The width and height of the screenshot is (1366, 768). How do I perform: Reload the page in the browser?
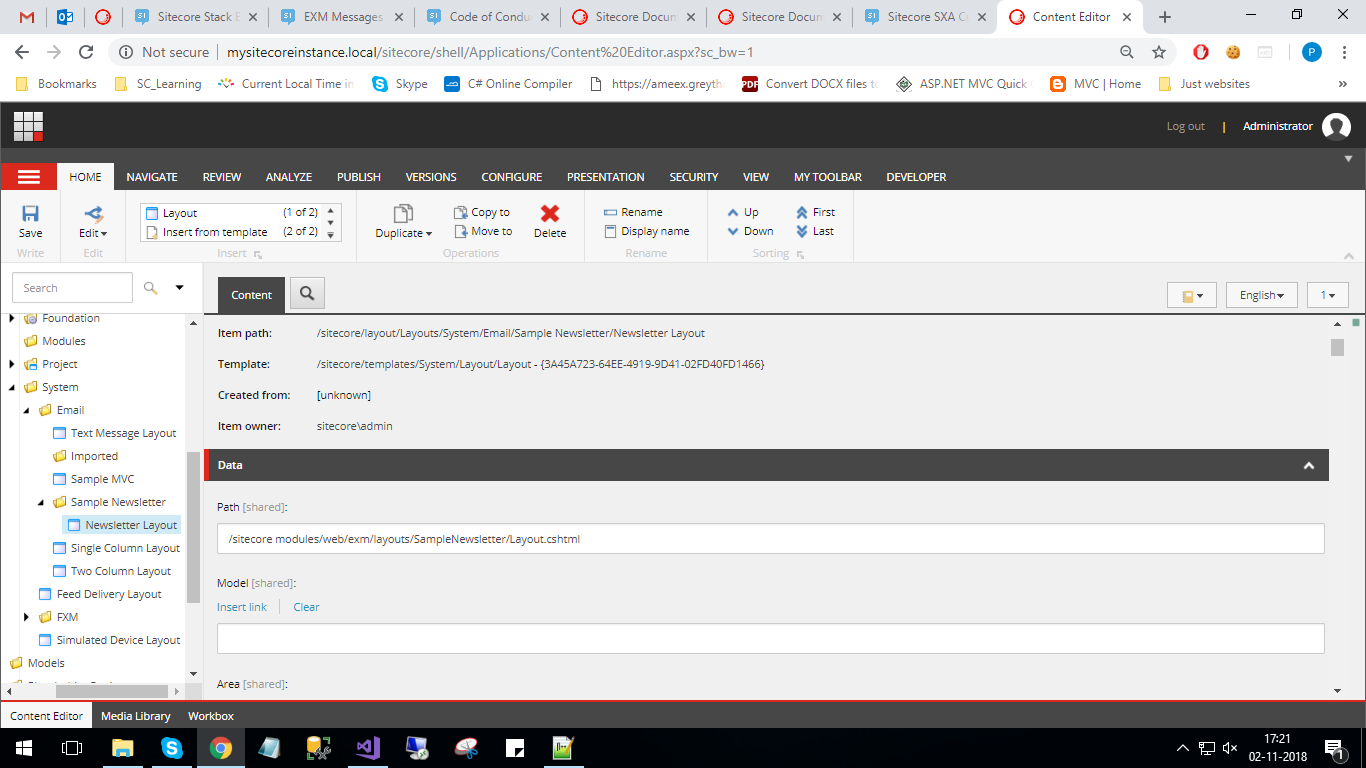pyautogui.click(x=86, y=52)
